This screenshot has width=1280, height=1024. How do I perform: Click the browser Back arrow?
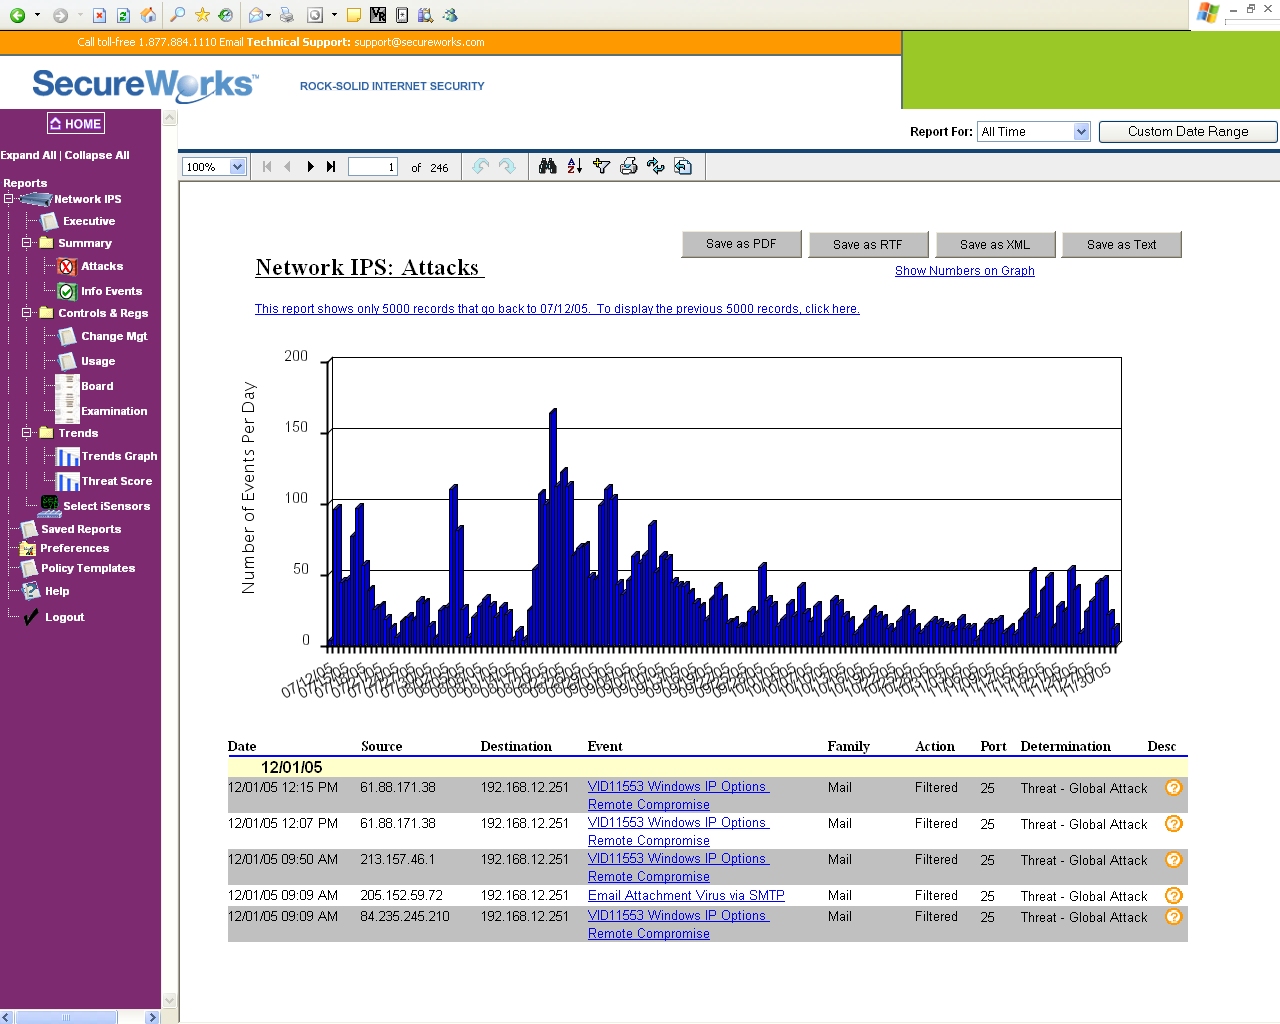click(17, 15)
